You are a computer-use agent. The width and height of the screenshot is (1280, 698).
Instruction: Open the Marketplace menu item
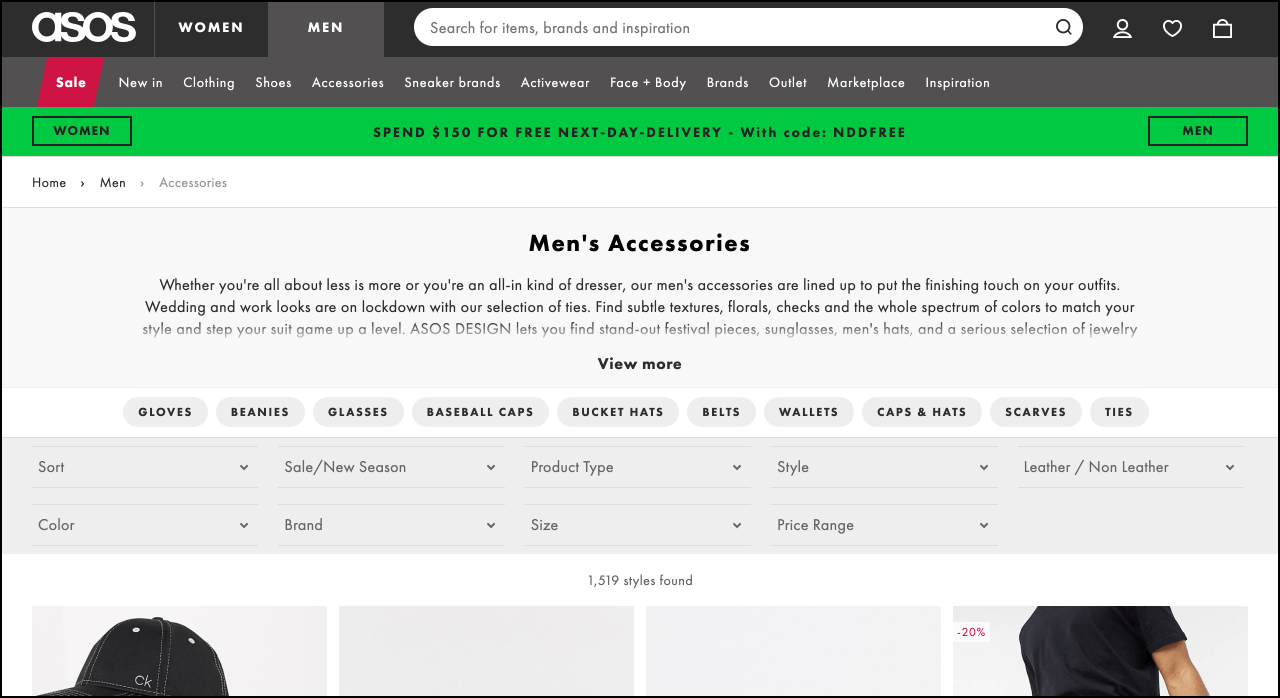point(866,82)
